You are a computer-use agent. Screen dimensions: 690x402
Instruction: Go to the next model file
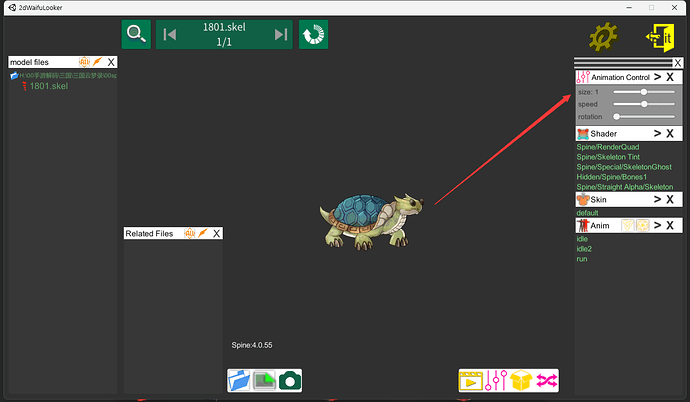(281, 34)
